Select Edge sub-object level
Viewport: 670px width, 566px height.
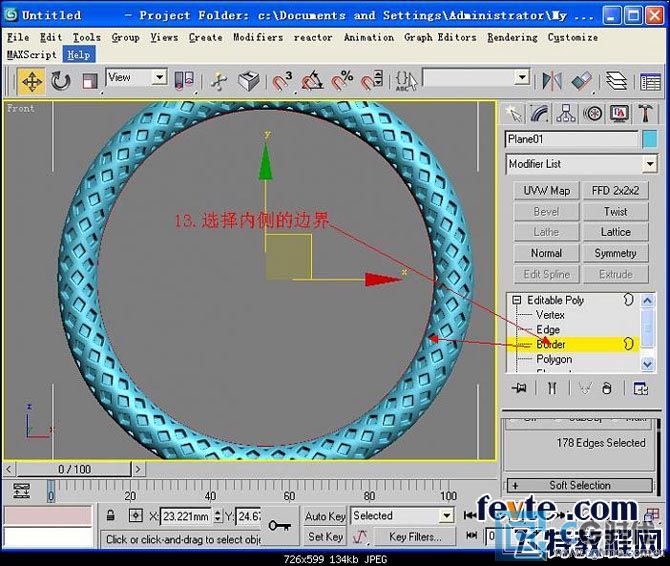click(x=548, y=329)
